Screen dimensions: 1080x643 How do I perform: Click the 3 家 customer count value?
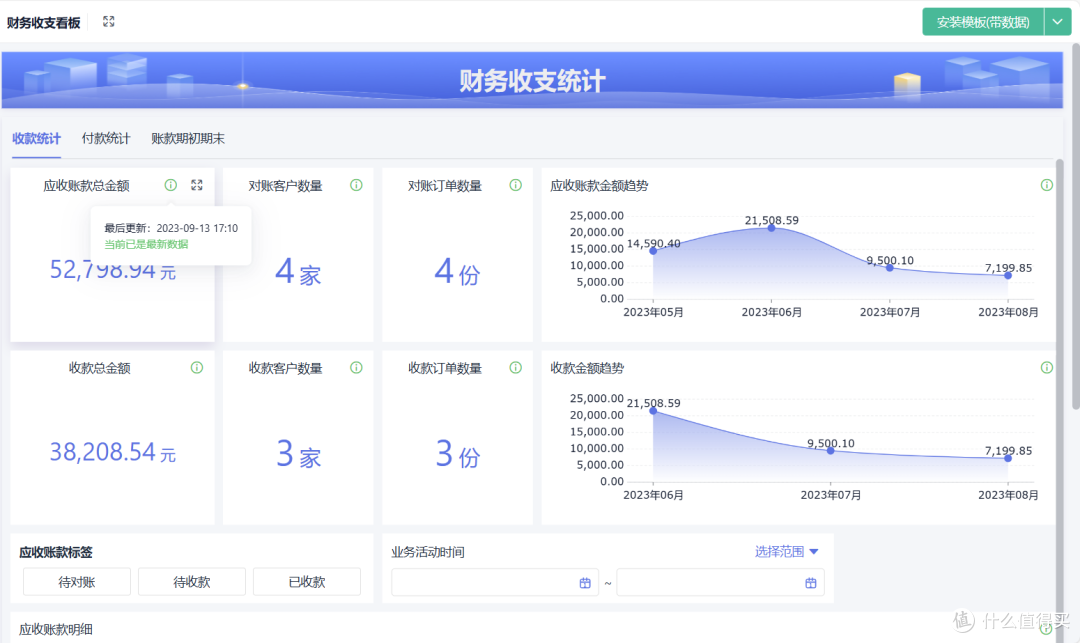click(298, 454)
